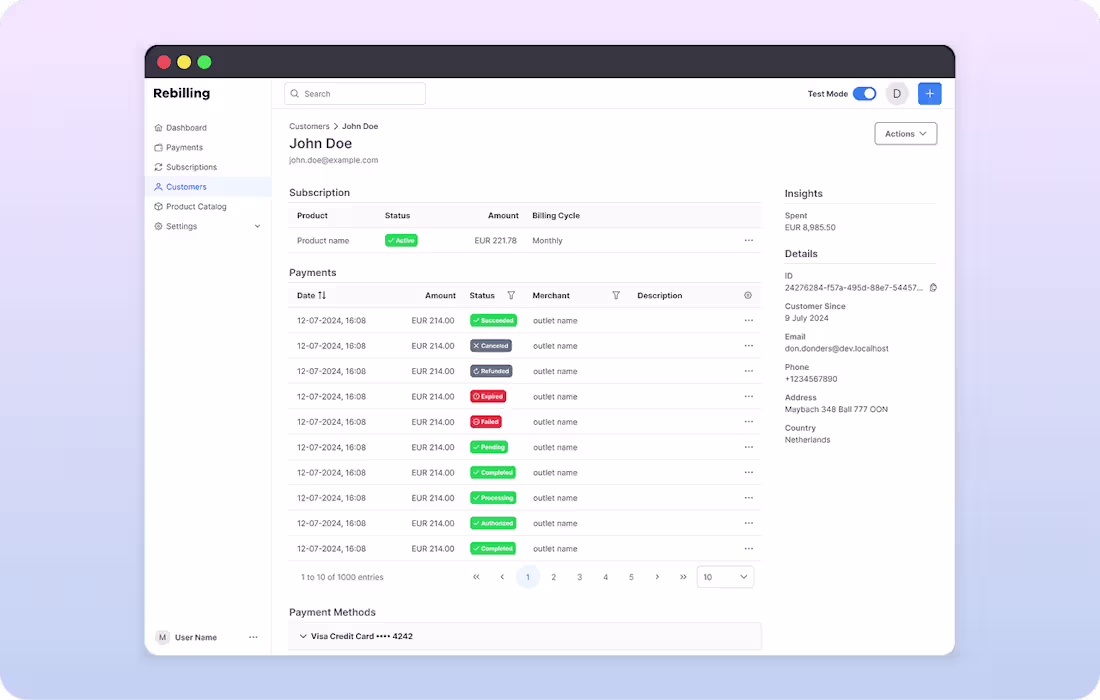The height and width of the screenshot is (700, 1100).
Task: Open the Dashboard sidebar item
Action: pyautogui.click(x=180, y=128)
